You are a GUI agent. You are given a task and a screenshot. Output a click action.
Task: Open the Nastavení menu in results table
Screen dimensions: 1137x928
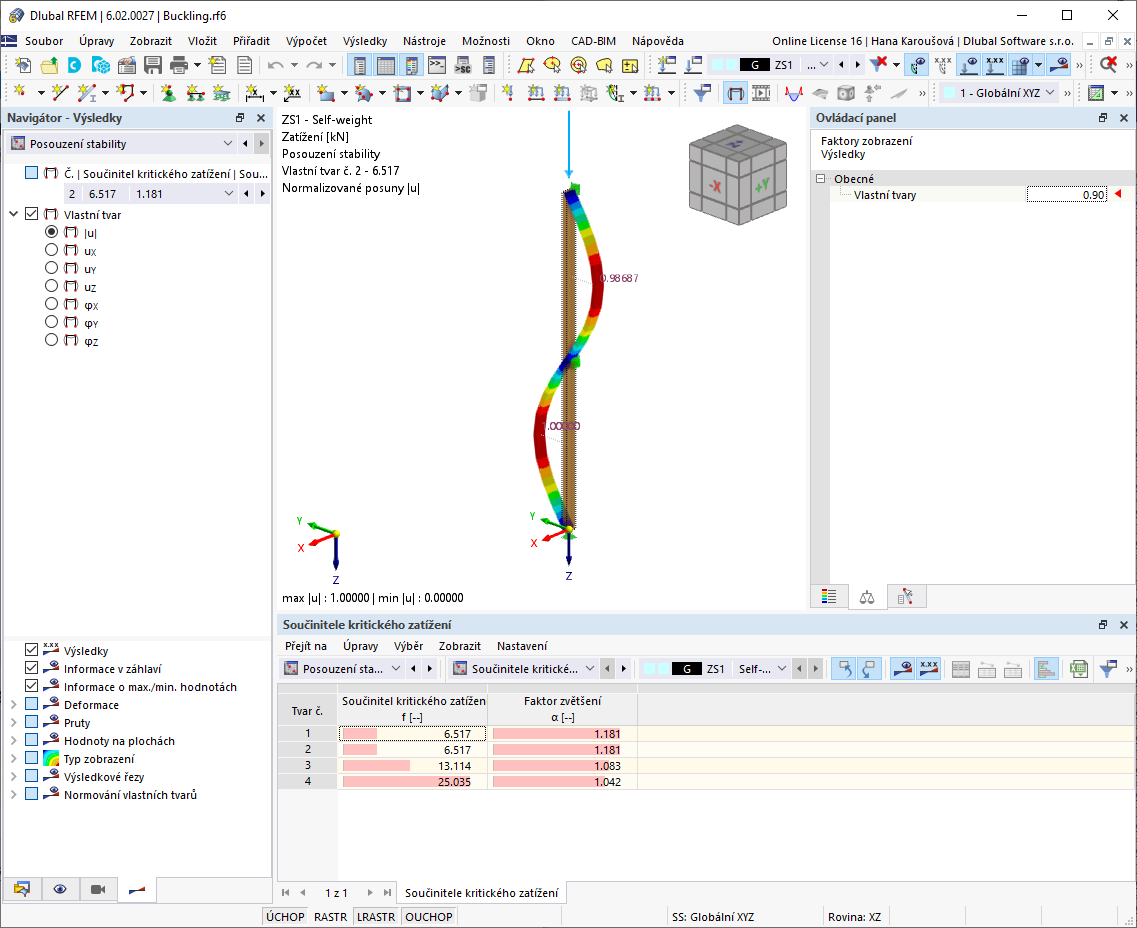(521, 646)
